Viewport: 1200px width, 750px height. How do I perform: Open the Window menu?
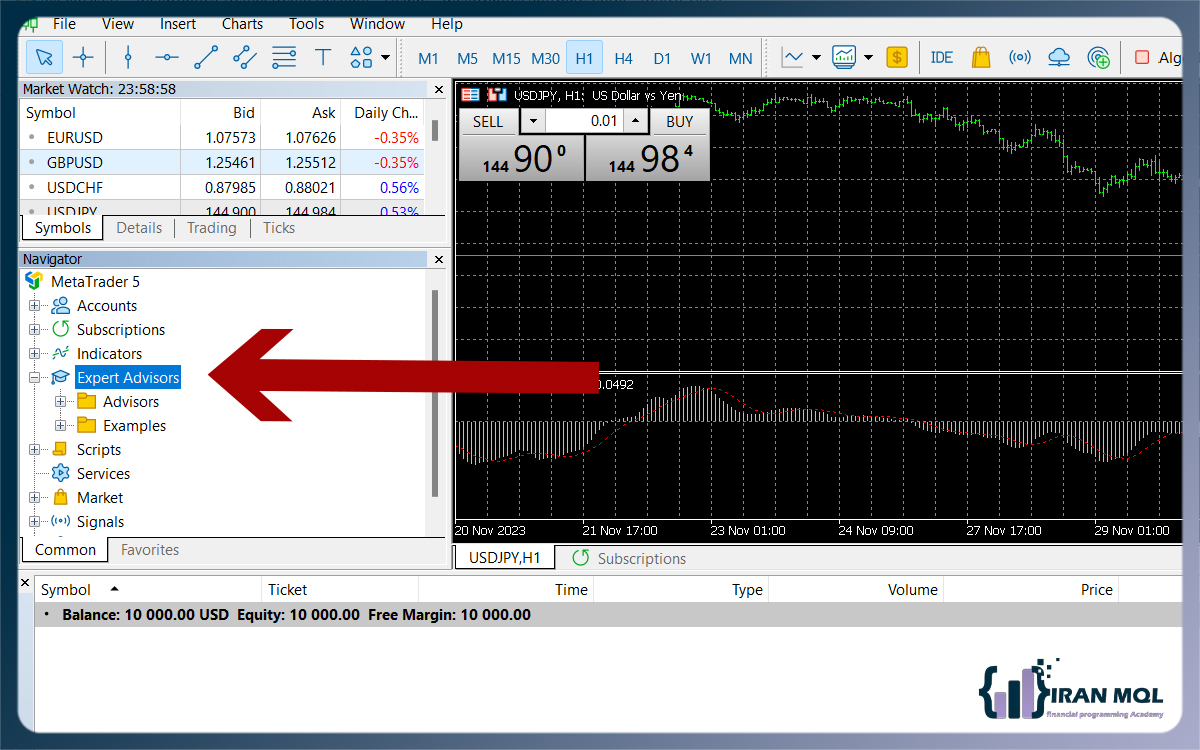[378, 23]
